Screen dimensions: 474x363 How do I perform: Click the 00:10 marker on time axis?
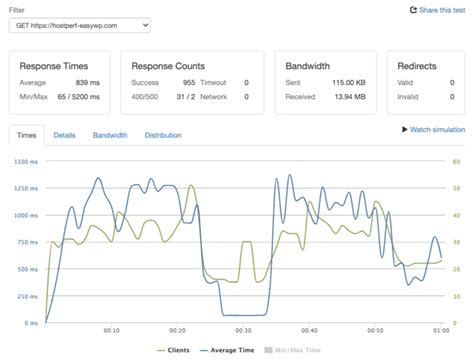tap(111, 331)
